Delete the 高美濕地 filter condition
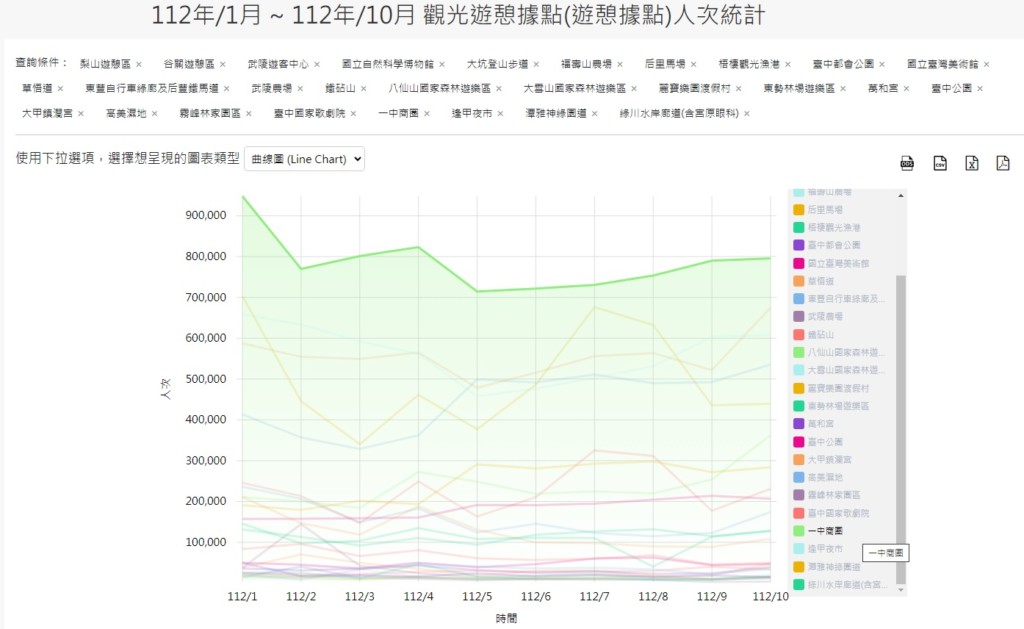This screenshot has width=1024, height=629. click(155, 113)
